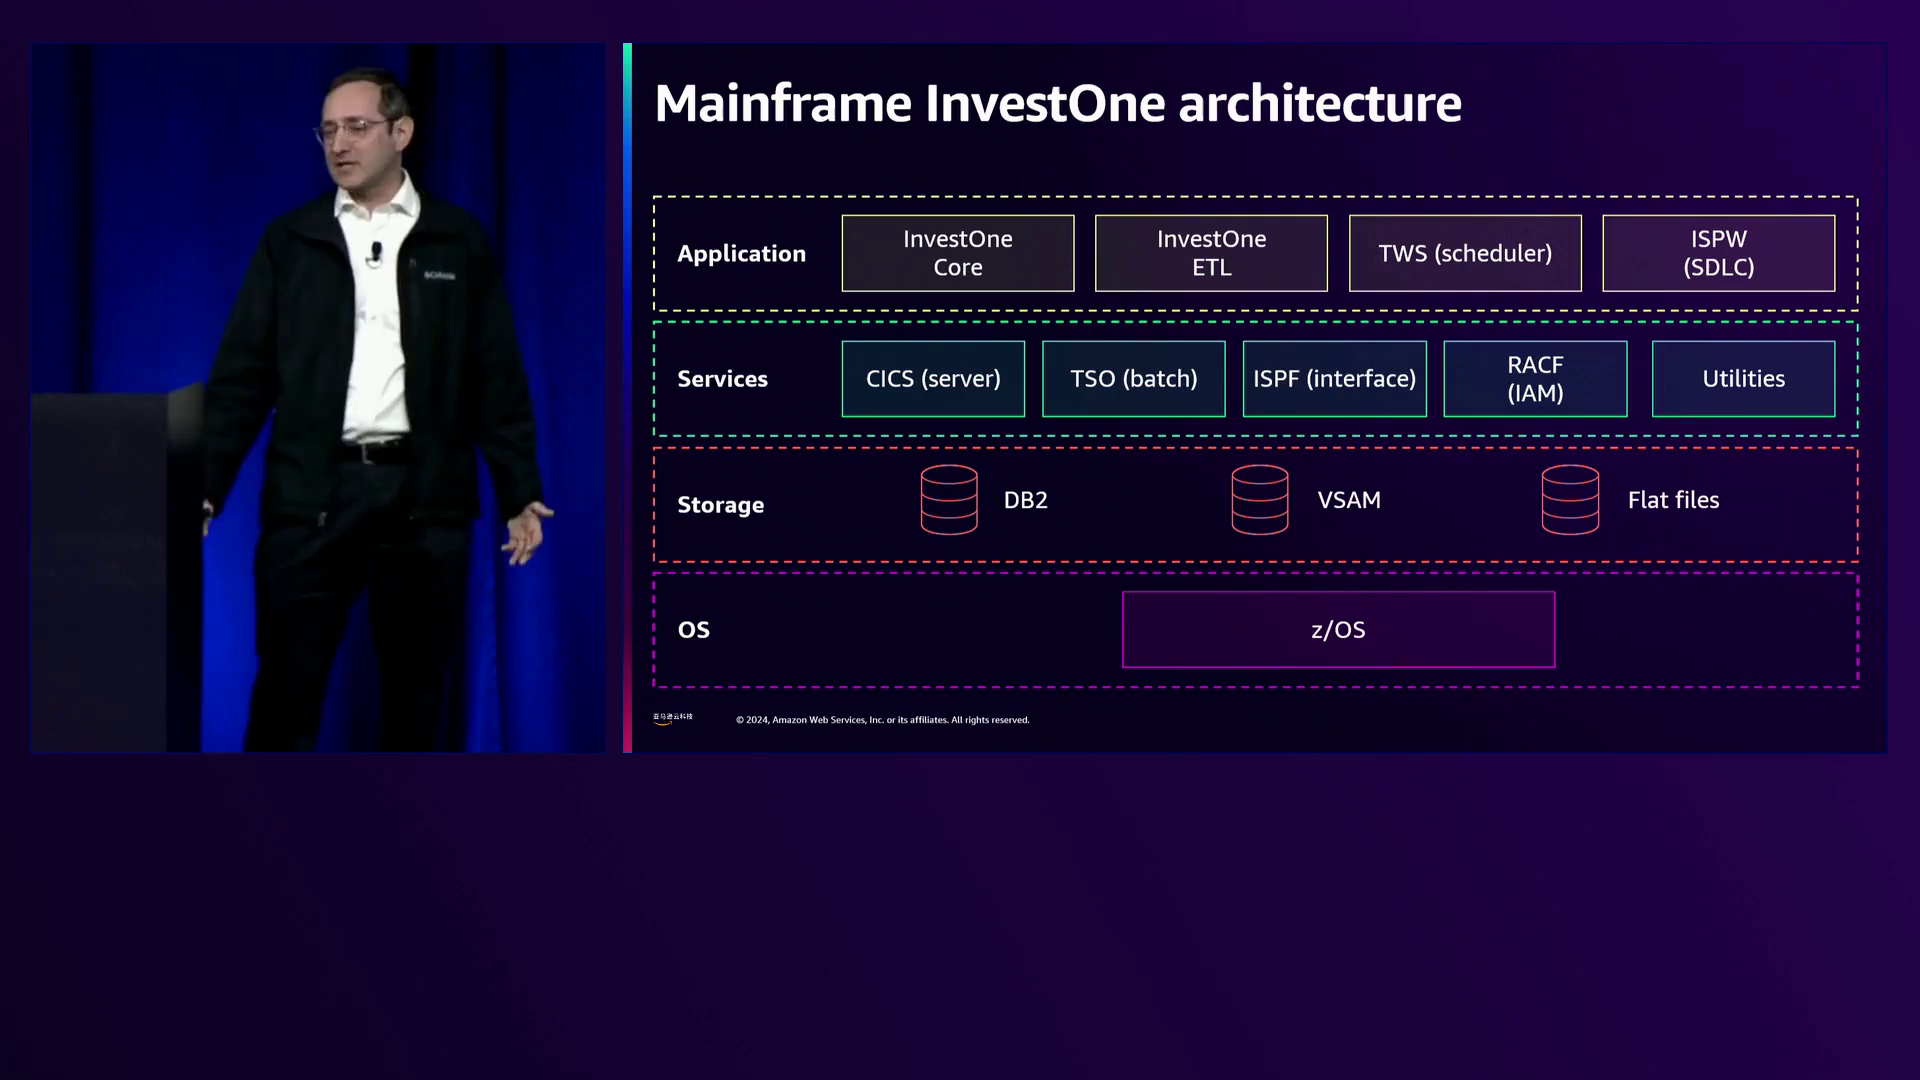The width and height of the screenshot is (1920, 1080).
Task: Click the RACF (IAM) service box
Action: (1535, 379)
